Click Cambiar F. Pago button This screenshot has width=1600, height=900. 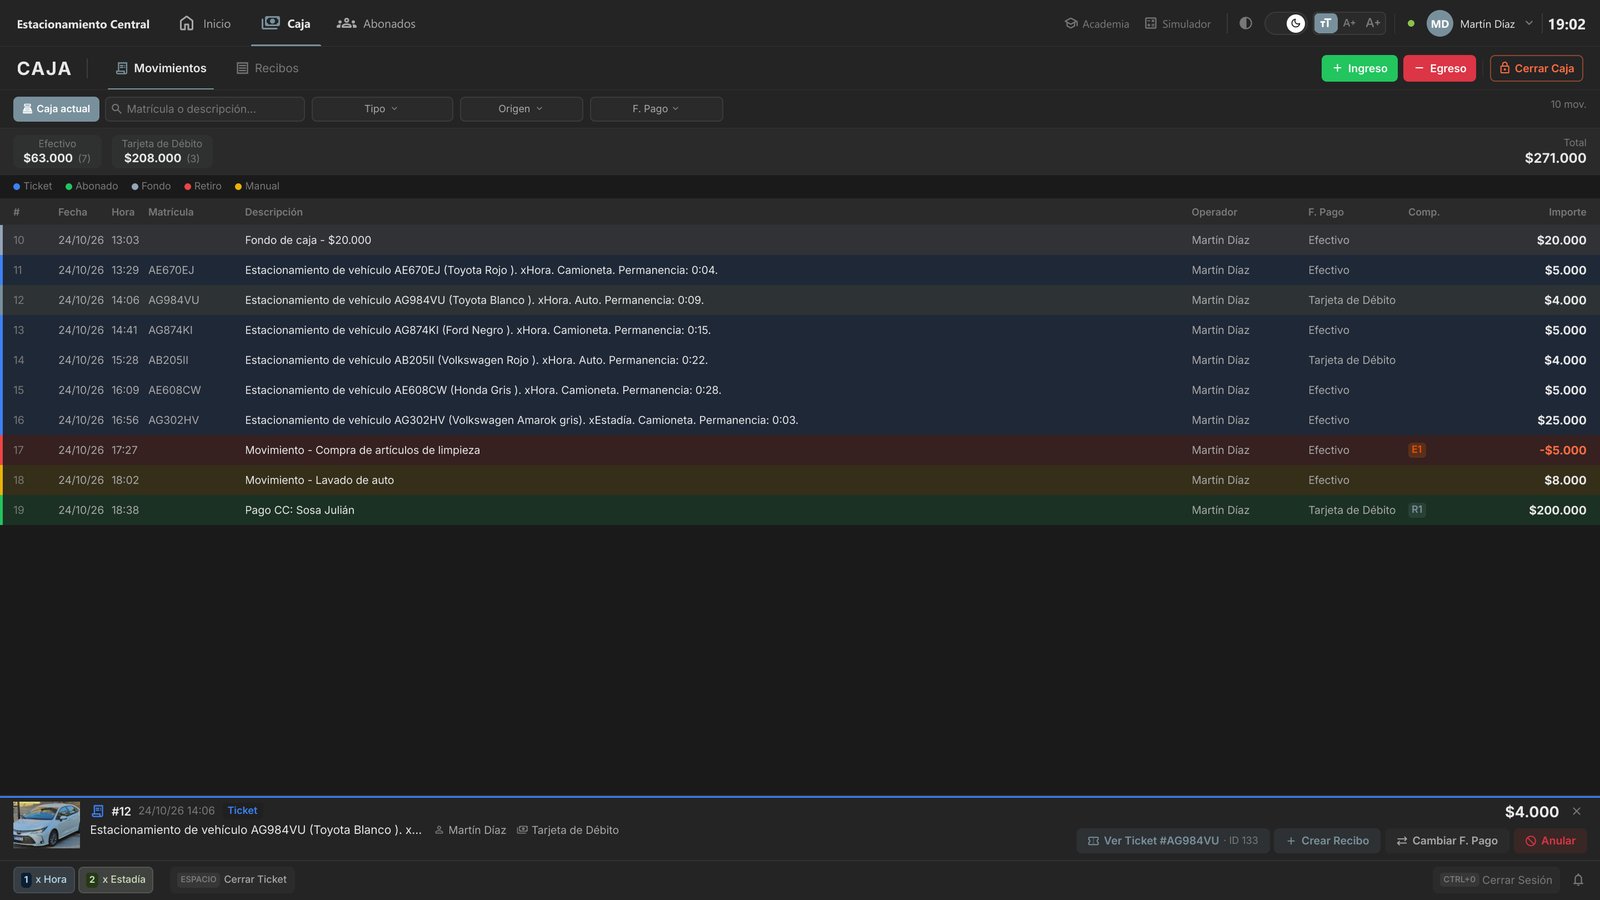pos(1447,841)
